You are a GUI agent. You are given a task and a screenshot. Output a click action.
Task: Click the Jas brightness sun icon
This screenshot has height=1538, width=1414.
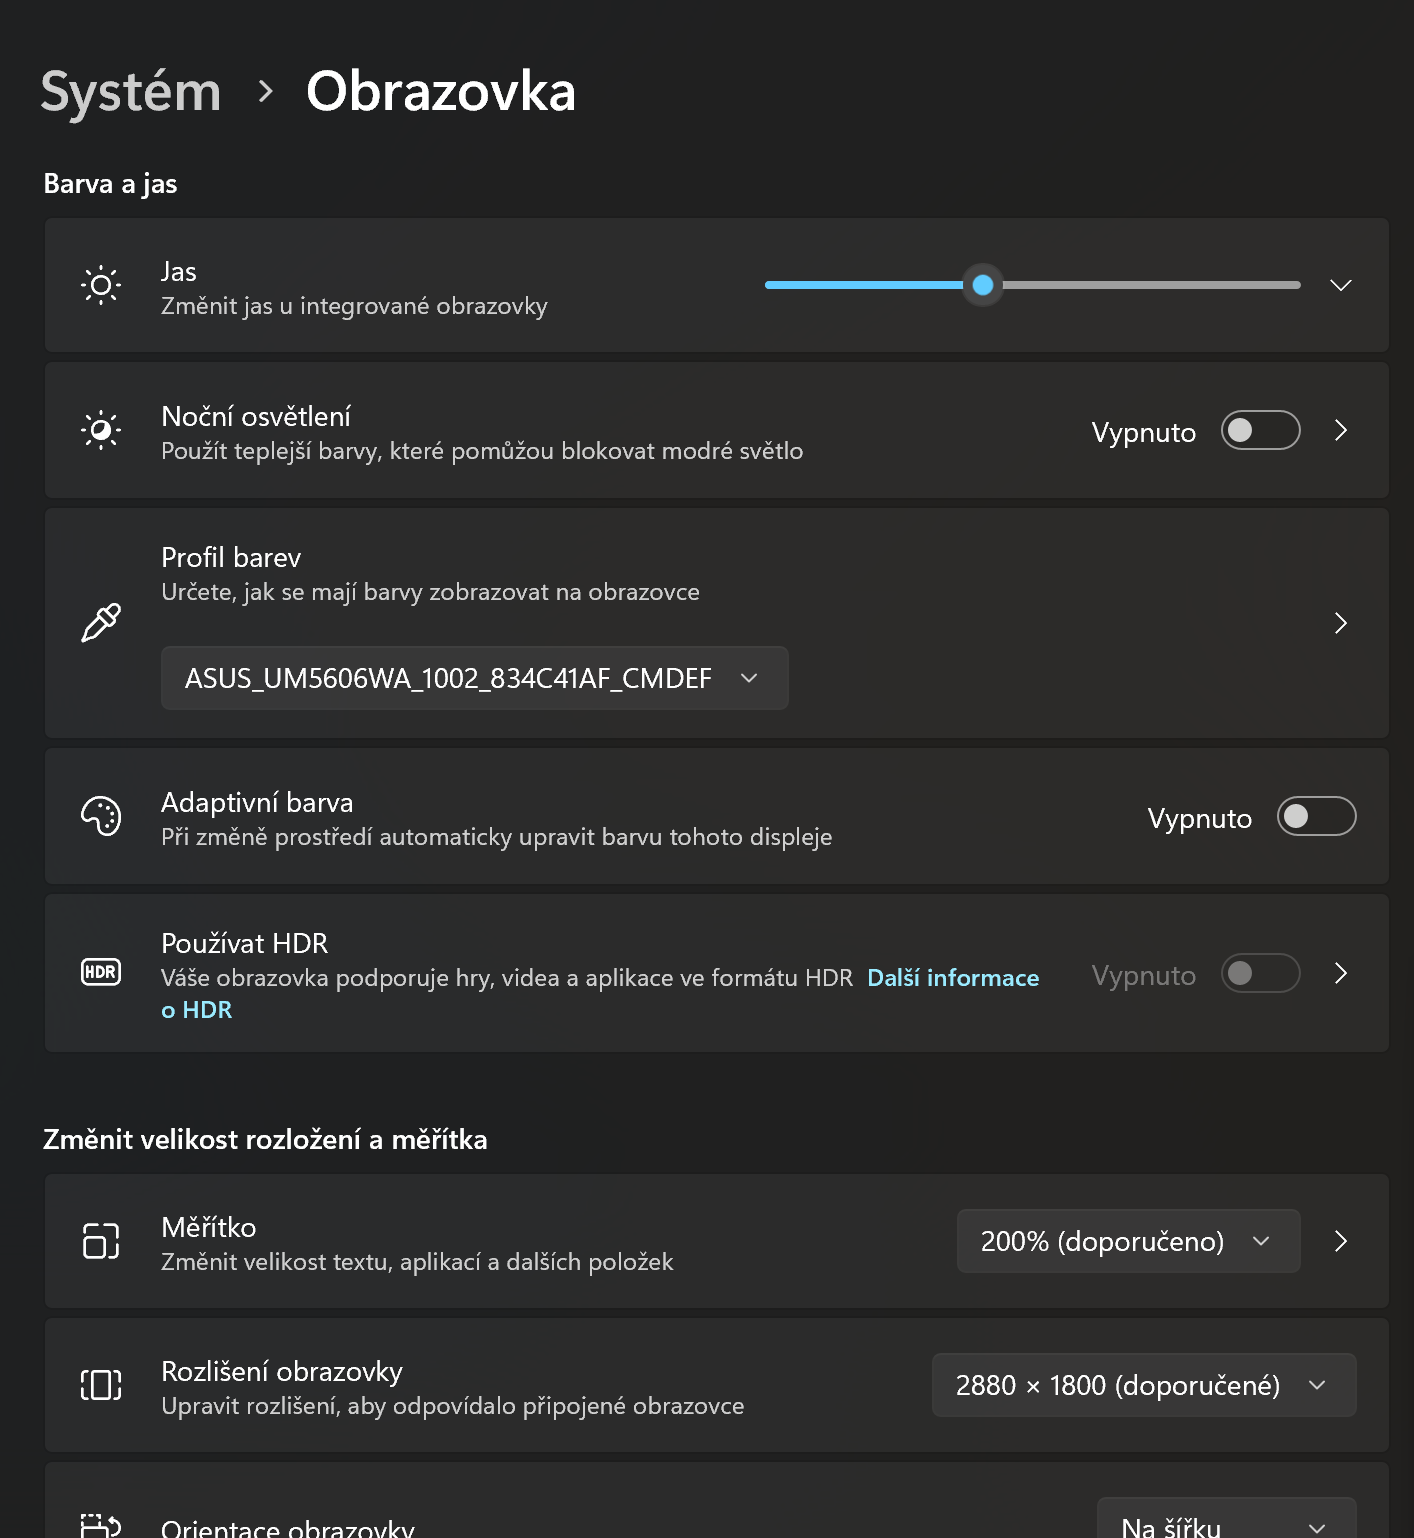tap(100, 285)
